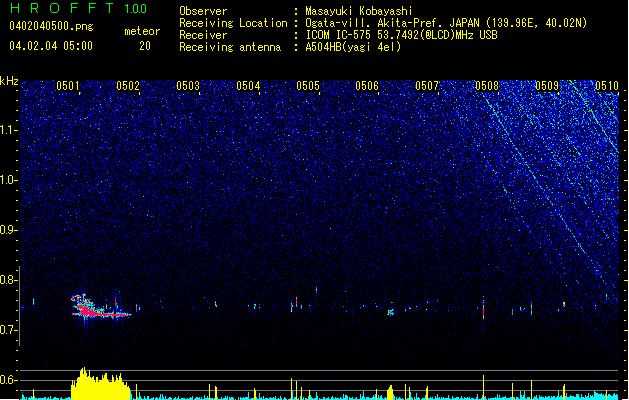Image resolution: width=629 pixels, height=400 pixels.
Task: Click the 0507 time marker
Action: (427, 86)
